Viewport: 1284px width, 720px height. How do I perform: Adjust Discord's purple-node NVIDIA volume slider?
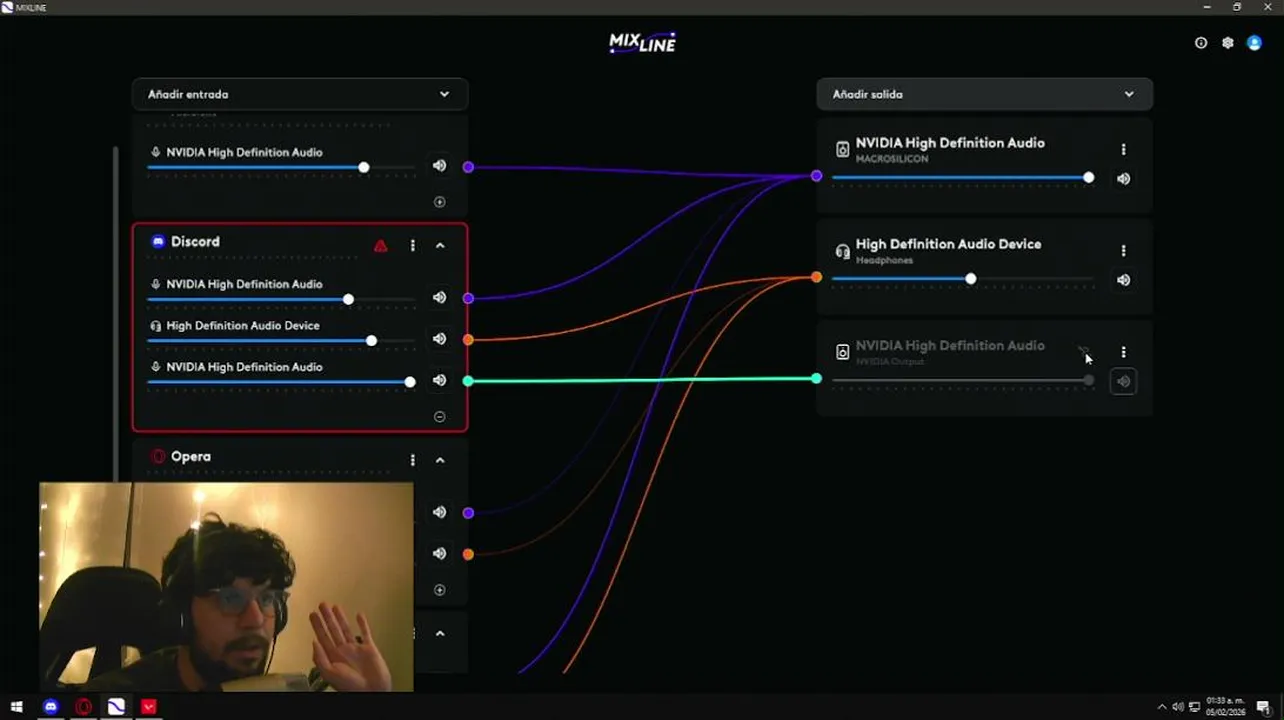[x=281, y=299]
